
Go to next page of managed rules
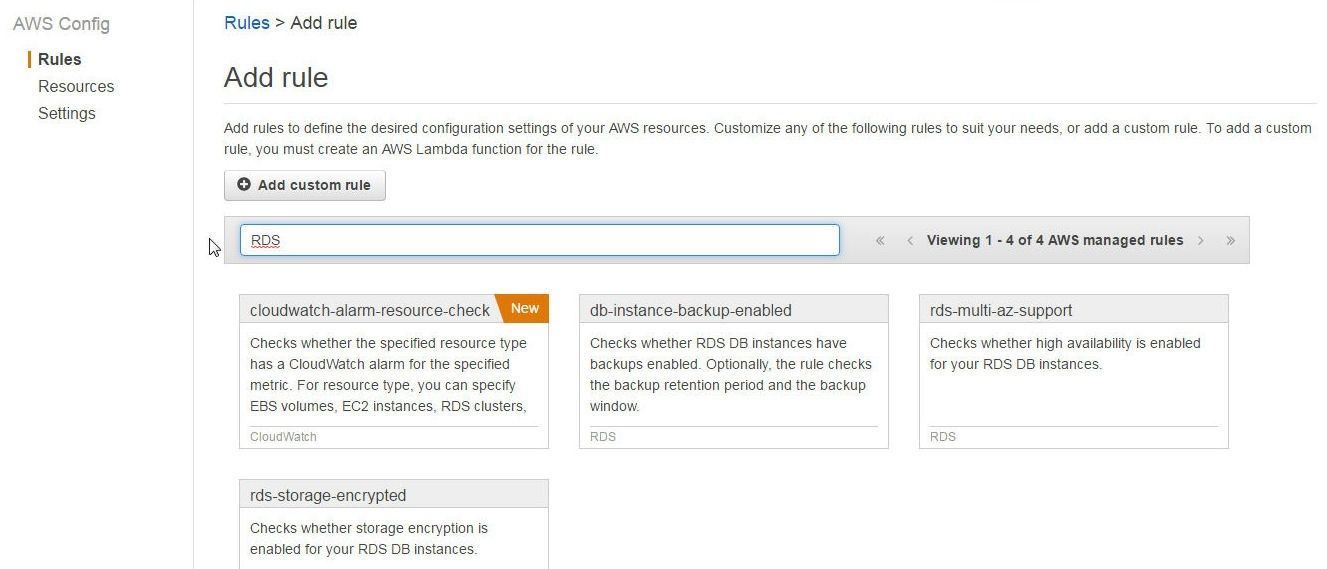tap(1201, 240)
